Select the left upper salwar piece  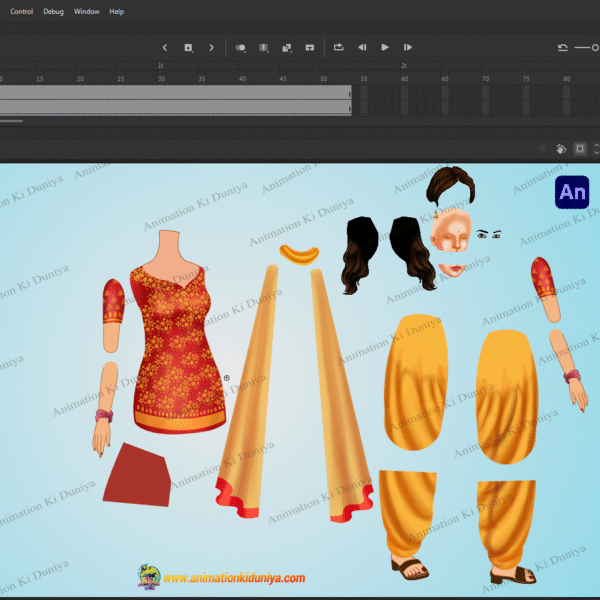tap(416, 382)
